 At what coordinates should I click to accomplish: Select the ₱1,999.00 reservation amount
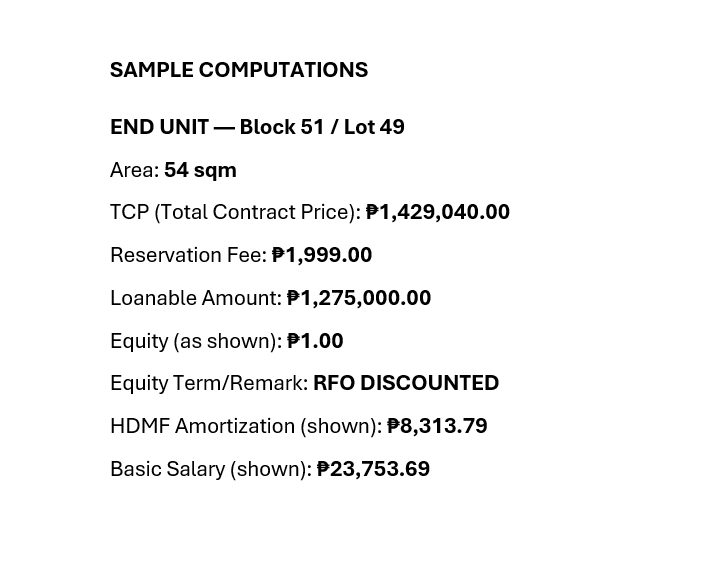click(322, 255)
